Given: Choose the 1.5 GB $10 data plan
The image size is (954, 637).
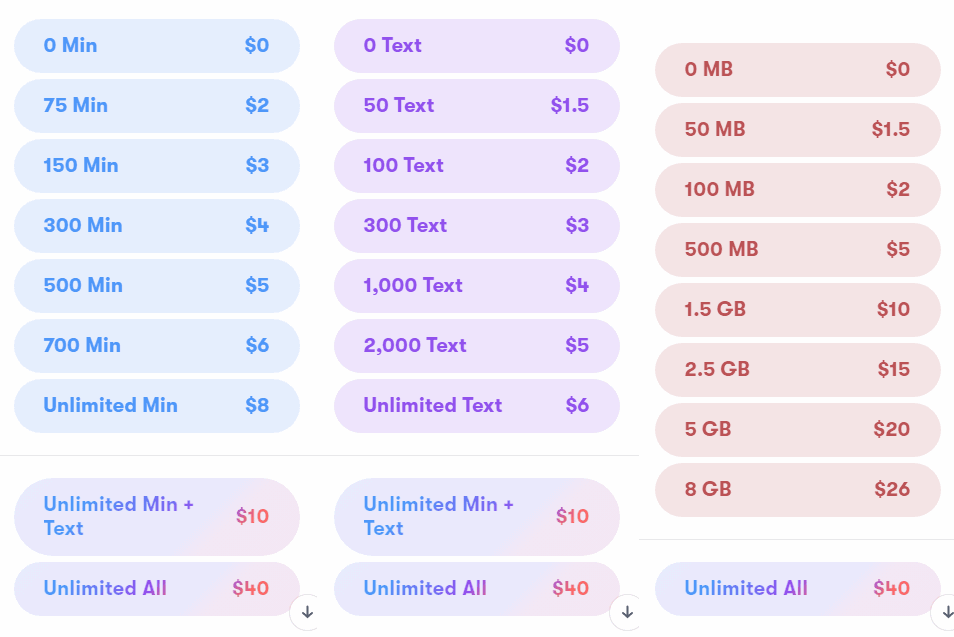Looking at the screenshot, I should pyautogui.click(x=798, y=310).
